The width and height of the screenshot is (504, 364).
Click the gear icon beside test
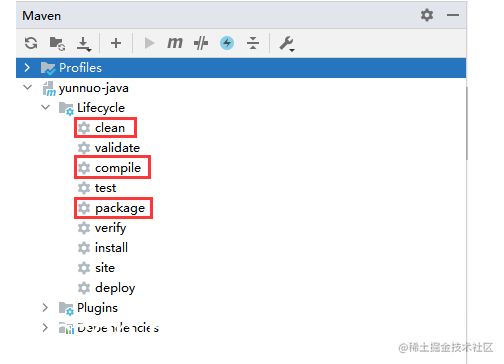click(x=84, y=188)
